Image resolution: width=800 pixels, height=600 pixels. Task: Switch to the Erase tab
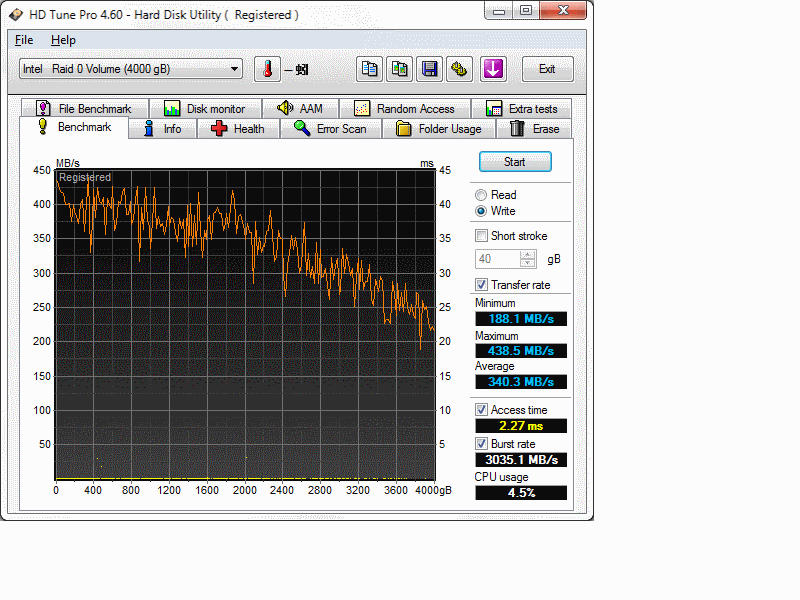click(534, 129)
